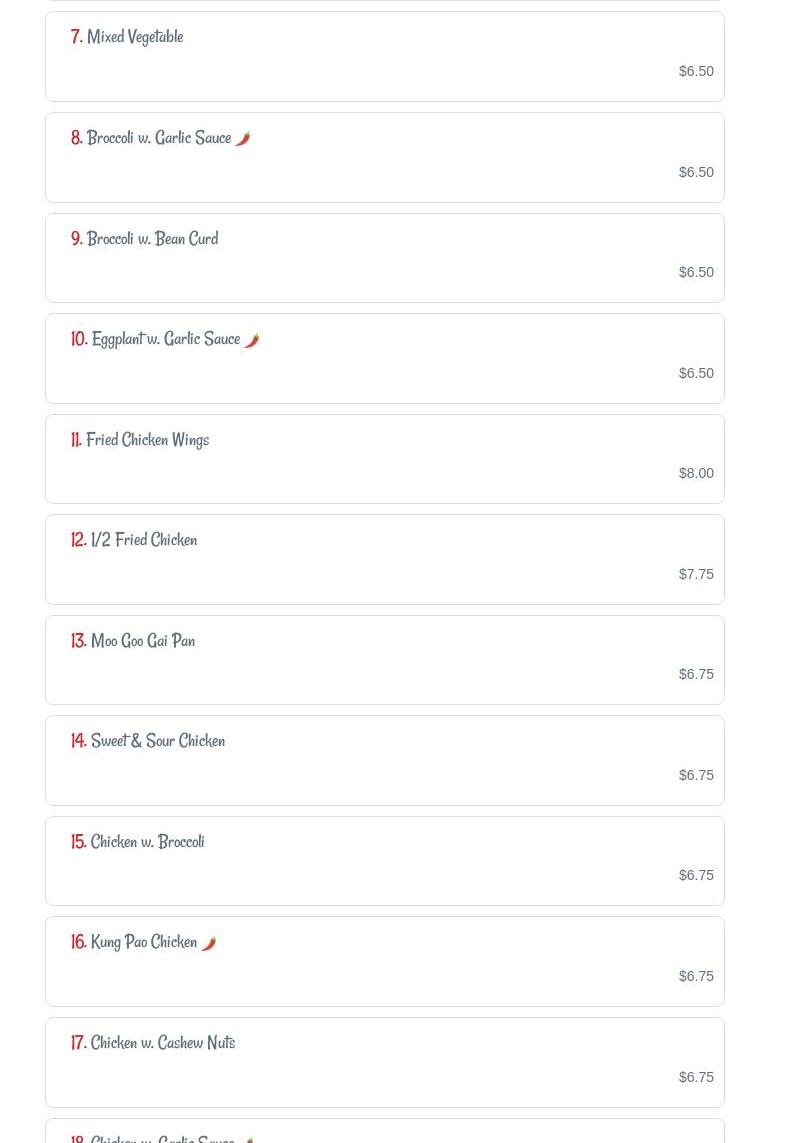Open the Mixed Vegetable menu item
Screen dimensions: 785x1143
pyautogui.click(x=135, y=37)
